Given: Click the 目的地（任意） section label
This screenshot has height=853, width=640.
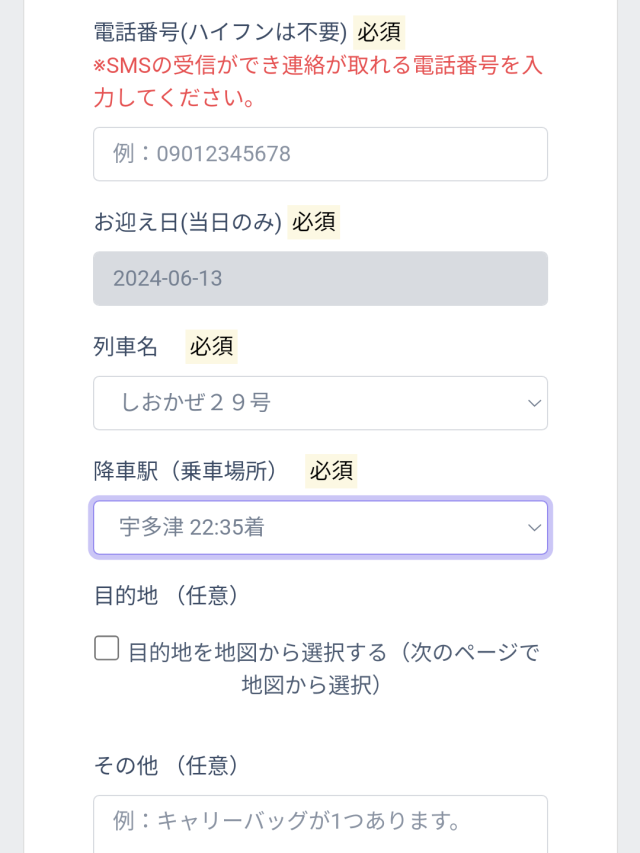Looking at the screenshot, I should [167, 596].
